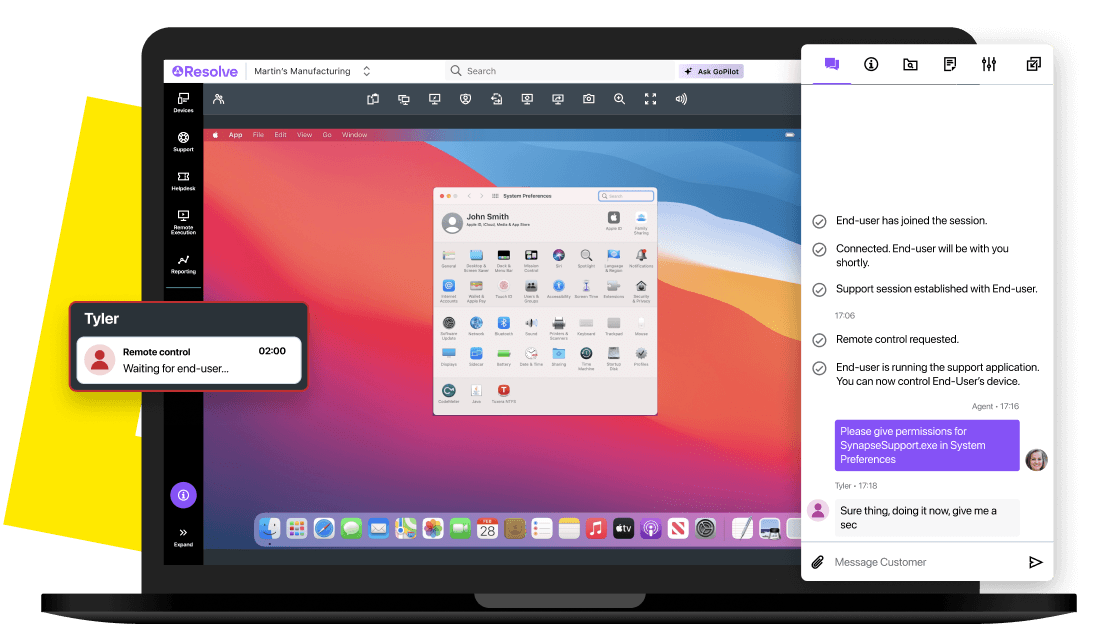The height and width of the screenshot is (624, 1110).
Task: Click John Smith's profile in System Preferences
Action: [486, 222]
